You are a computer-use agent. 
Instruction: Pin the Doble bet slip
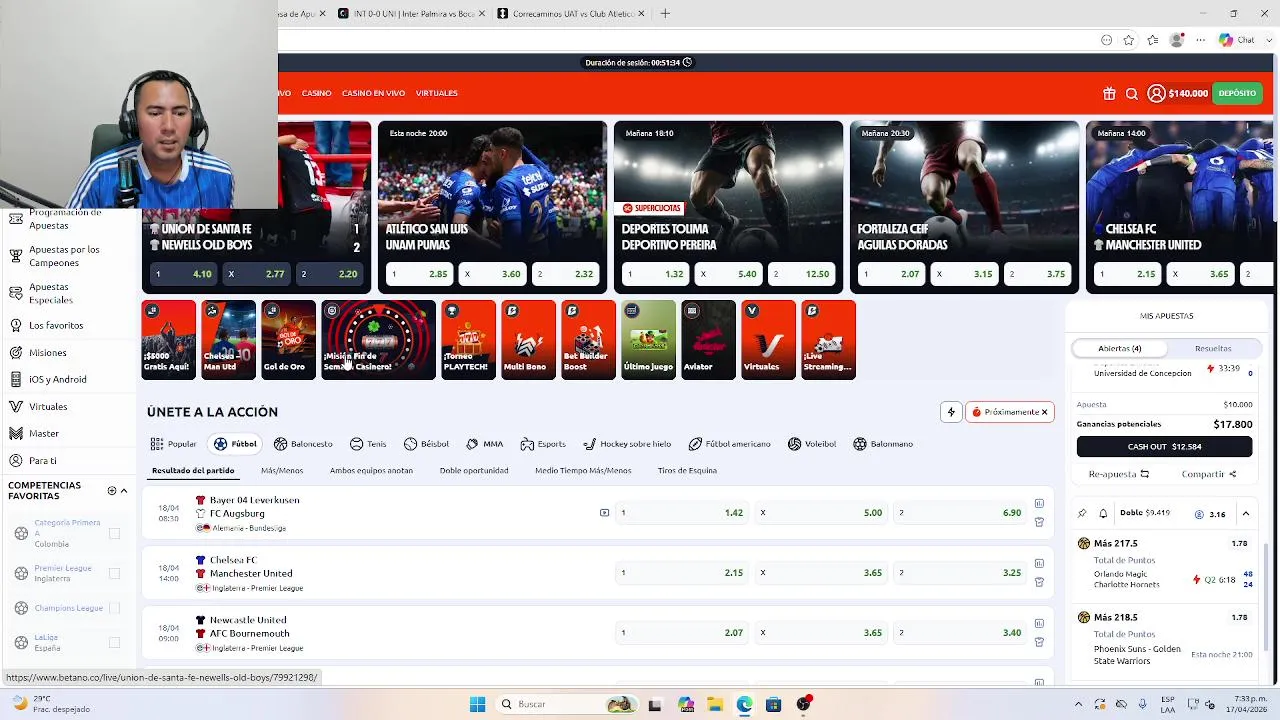pyautogui.click(x=1082, y=514)
